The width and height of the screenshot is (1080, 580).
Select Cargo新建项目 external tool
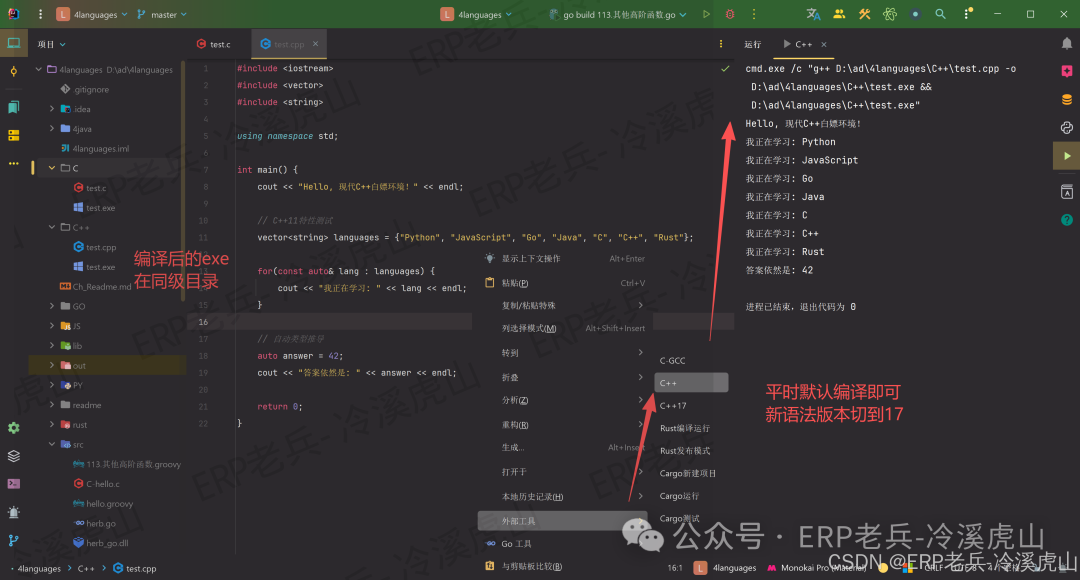[691, 473]
